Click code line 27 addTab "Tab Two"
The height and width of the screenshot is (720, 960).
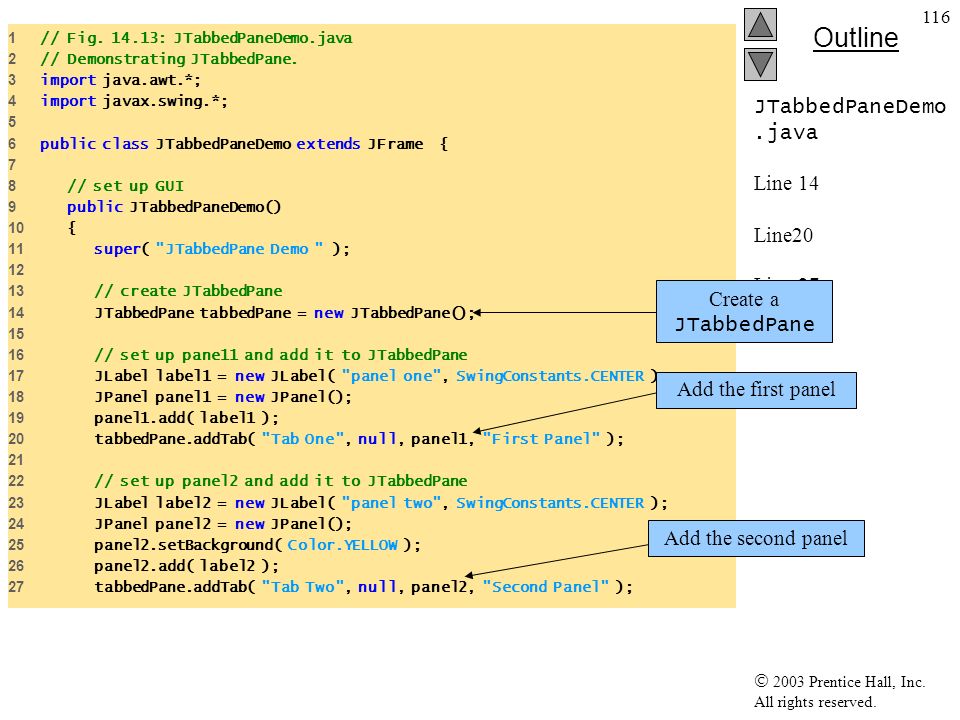[364, 587]
